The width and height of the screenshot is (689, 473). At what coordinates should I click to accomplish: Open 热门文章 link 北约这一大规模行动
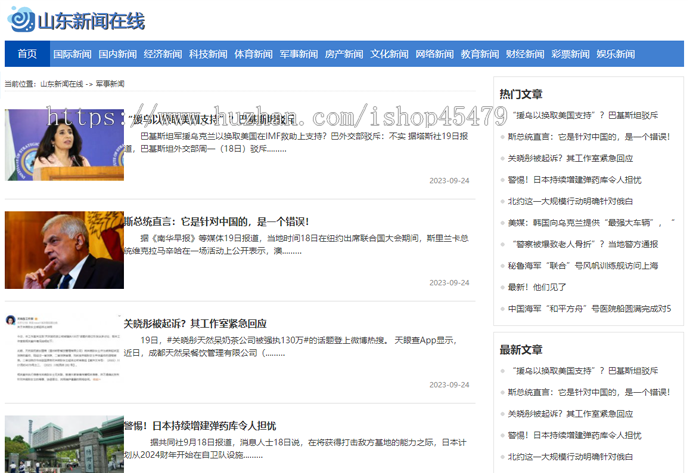tap(570, 201)
